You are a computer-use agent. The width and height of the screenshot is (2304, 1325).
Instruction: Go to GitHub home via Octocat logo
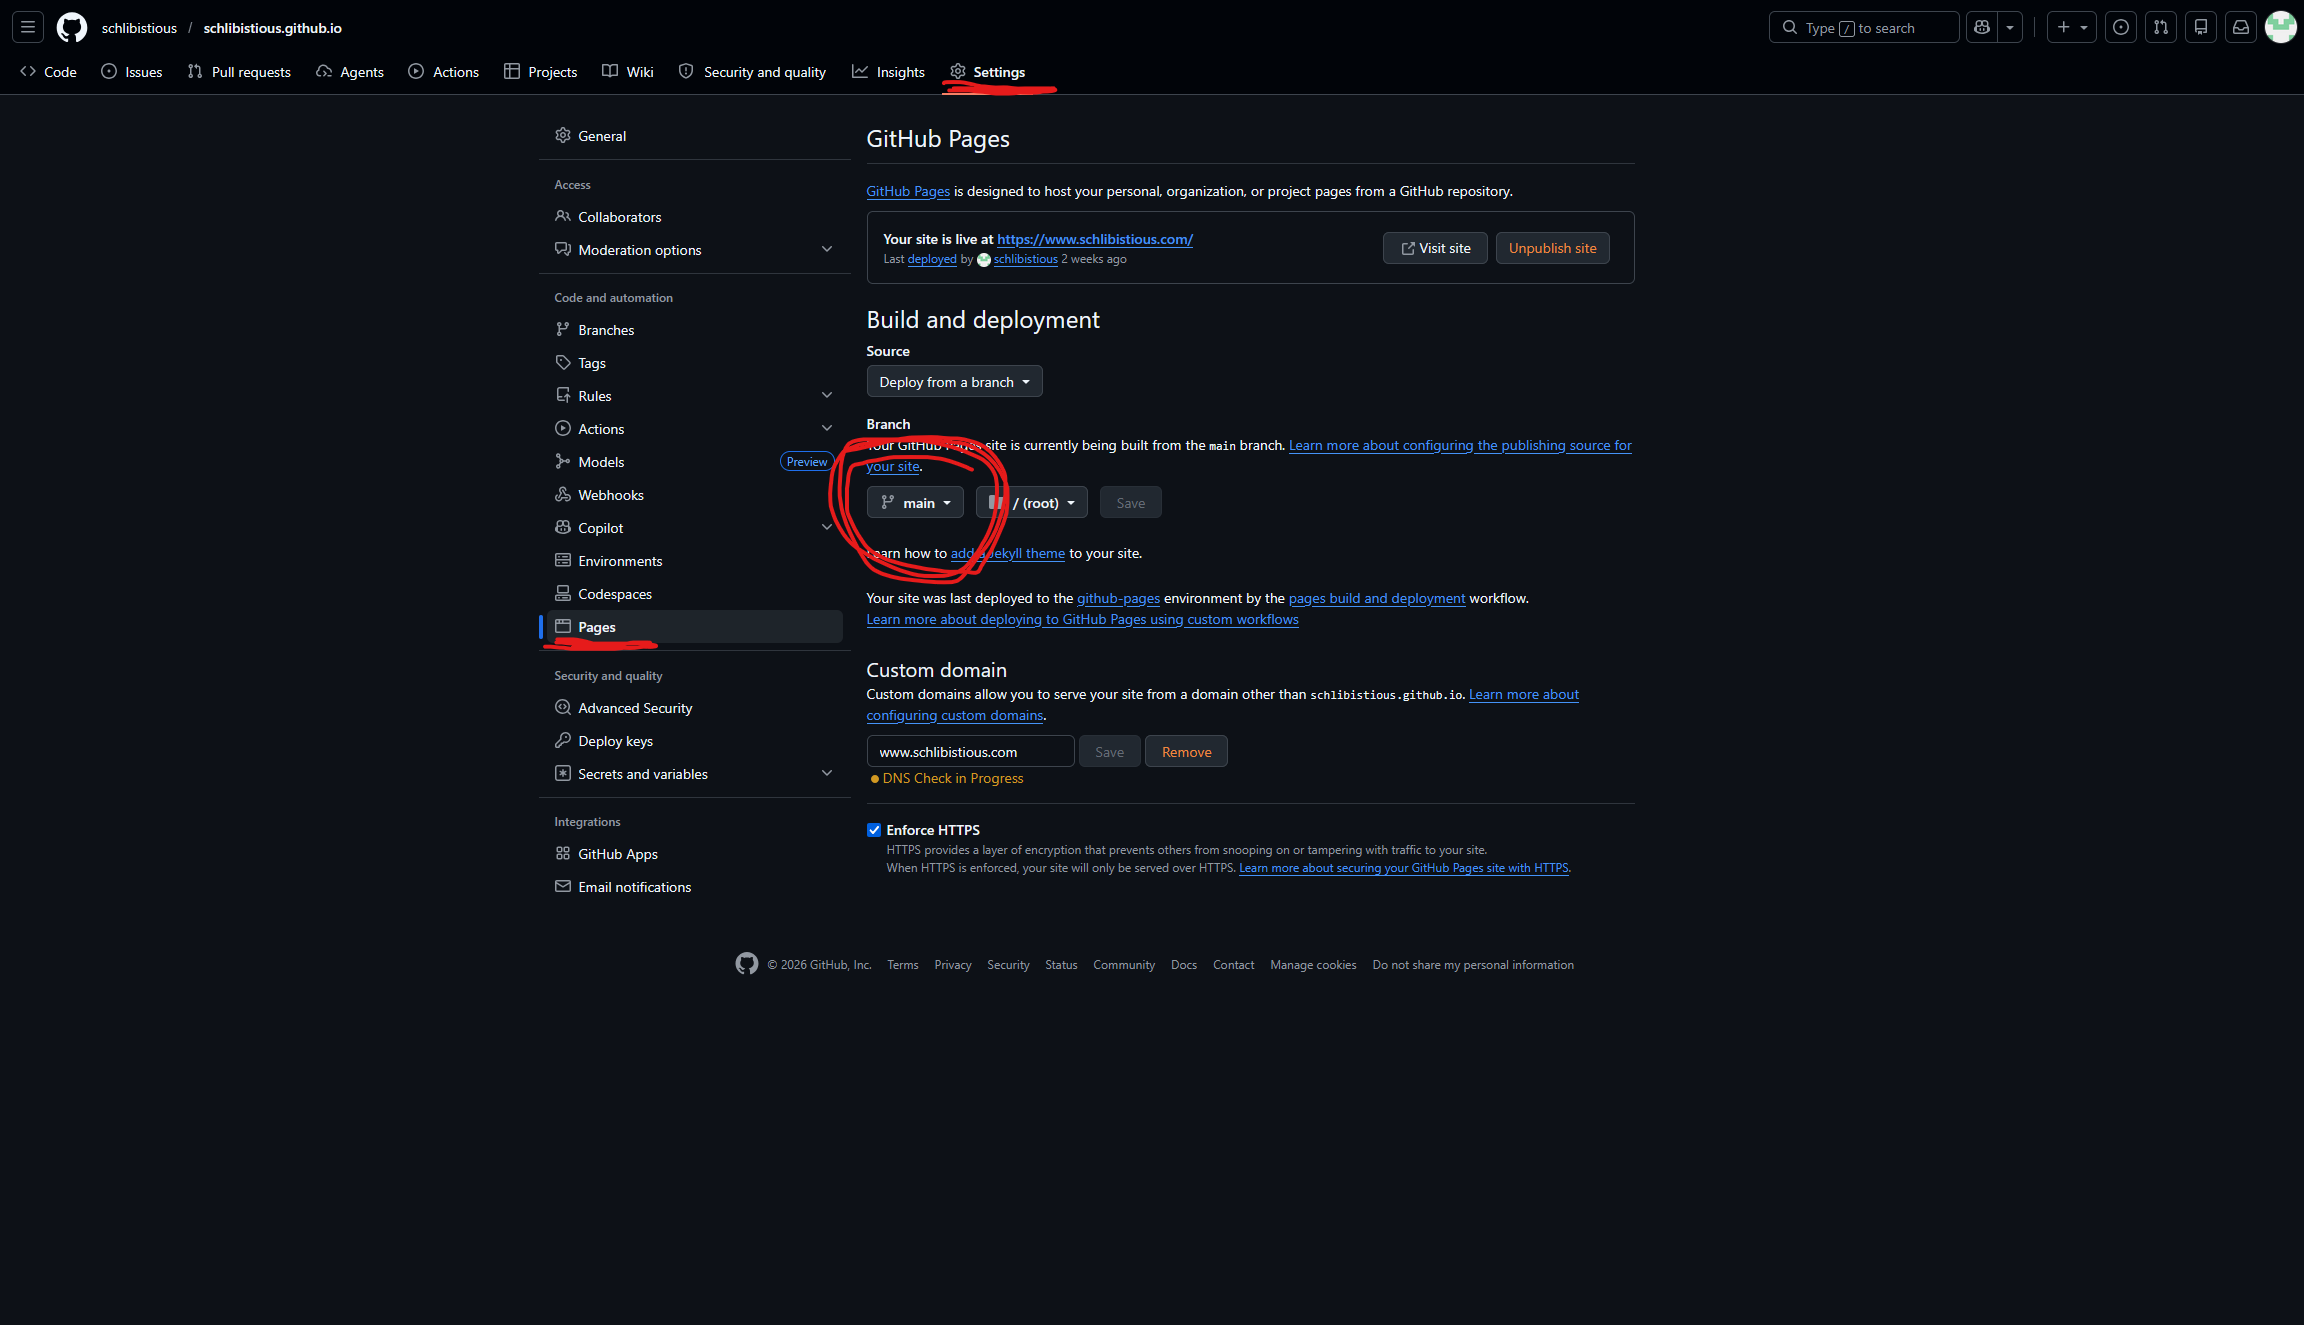72,27
